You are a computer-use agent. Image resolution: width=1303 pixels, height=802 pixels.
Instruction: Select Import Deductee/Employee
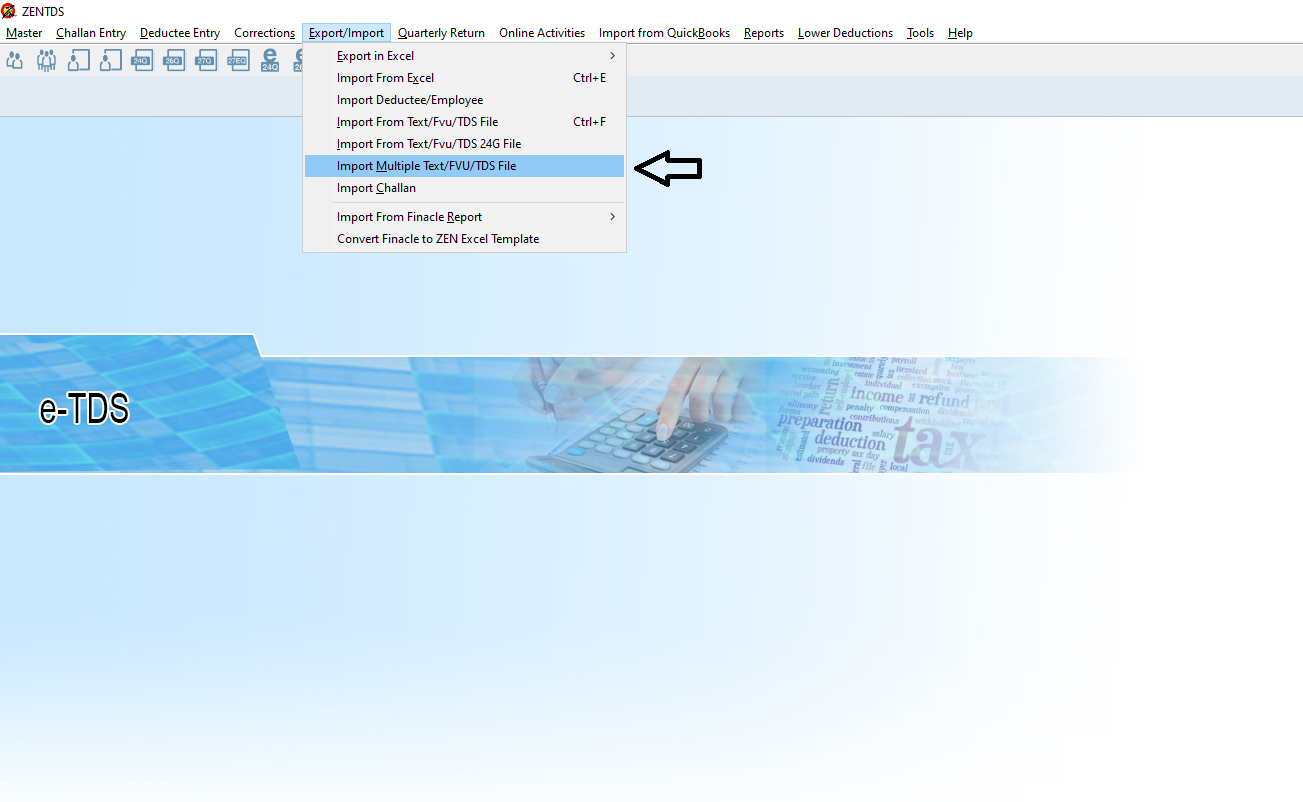coord(464,100)
